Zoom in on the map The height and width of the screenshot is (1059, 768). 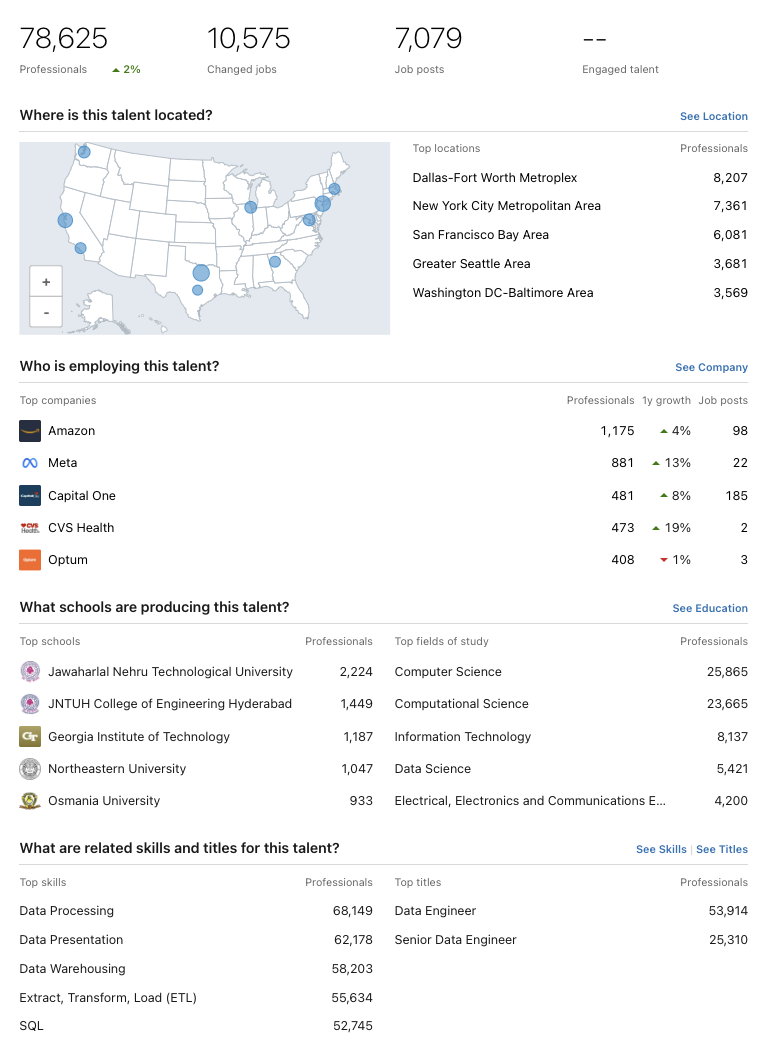click(x=46, y=282)
